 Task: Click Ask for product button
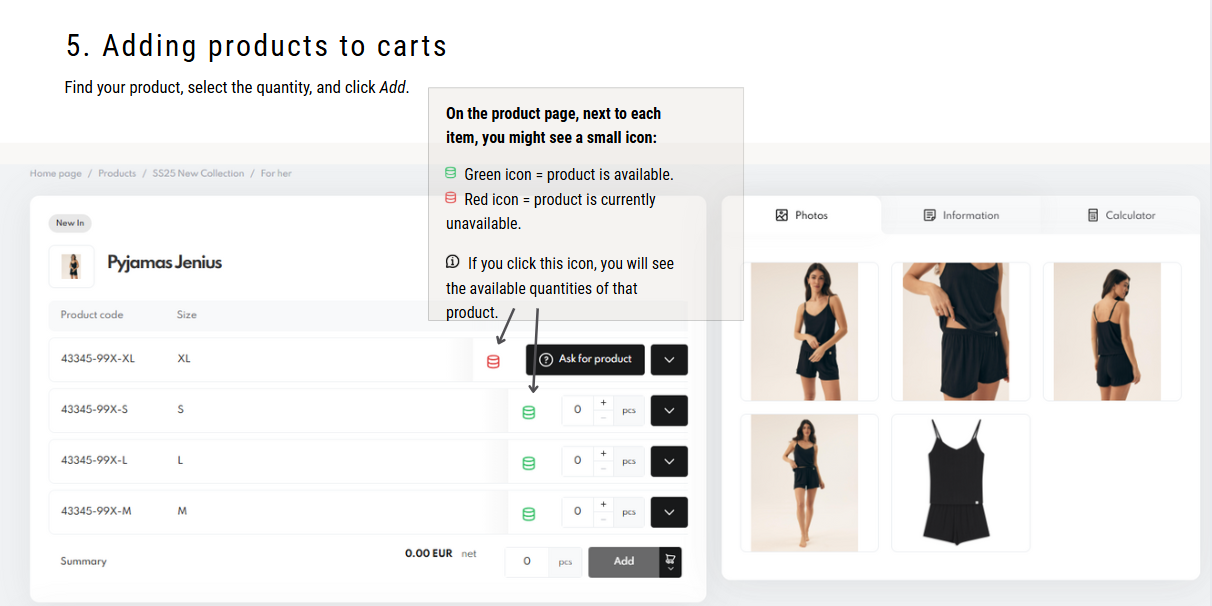[585, 360]
